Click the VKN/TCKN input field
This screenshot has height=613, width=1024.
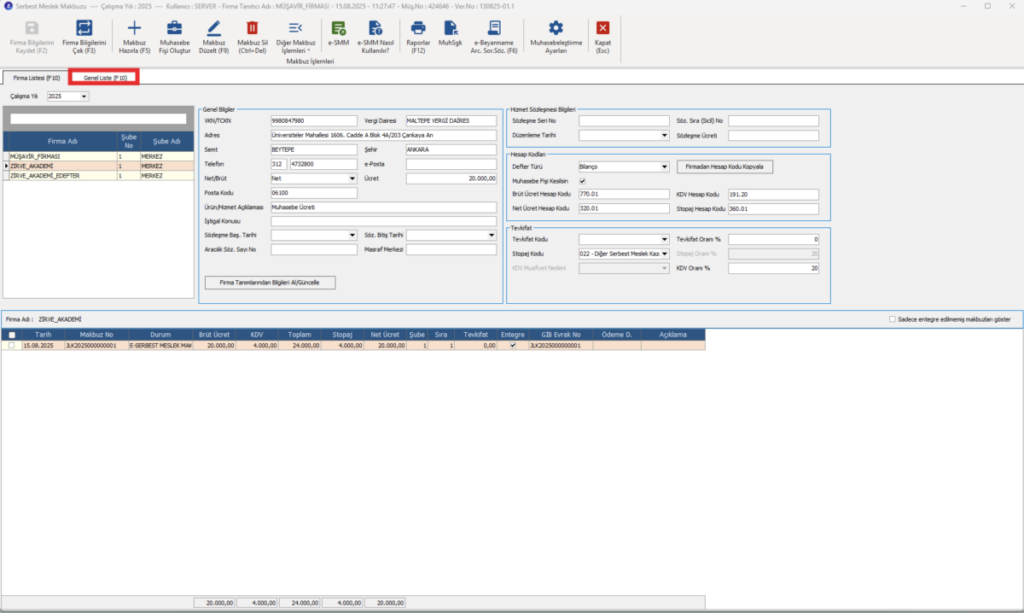tap(314, 121)
